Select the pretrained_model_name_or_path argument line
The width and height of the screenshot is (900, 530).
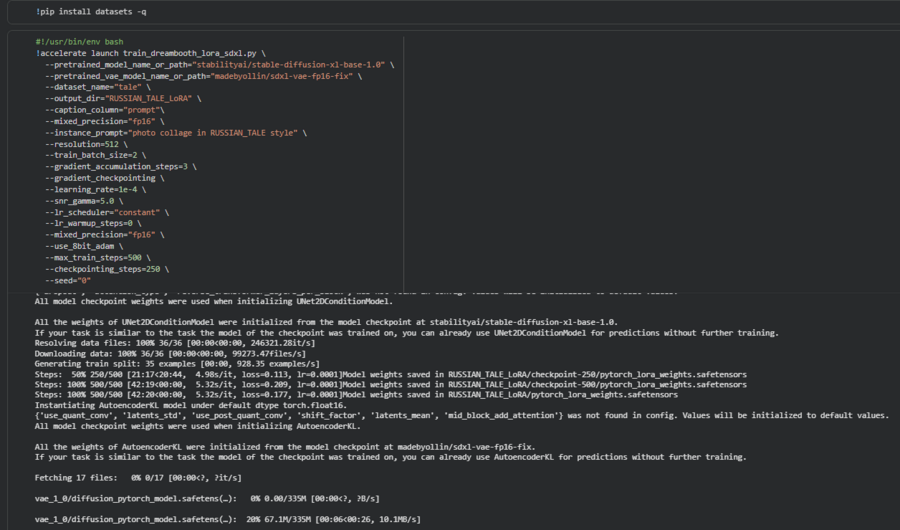pos(220,64)
